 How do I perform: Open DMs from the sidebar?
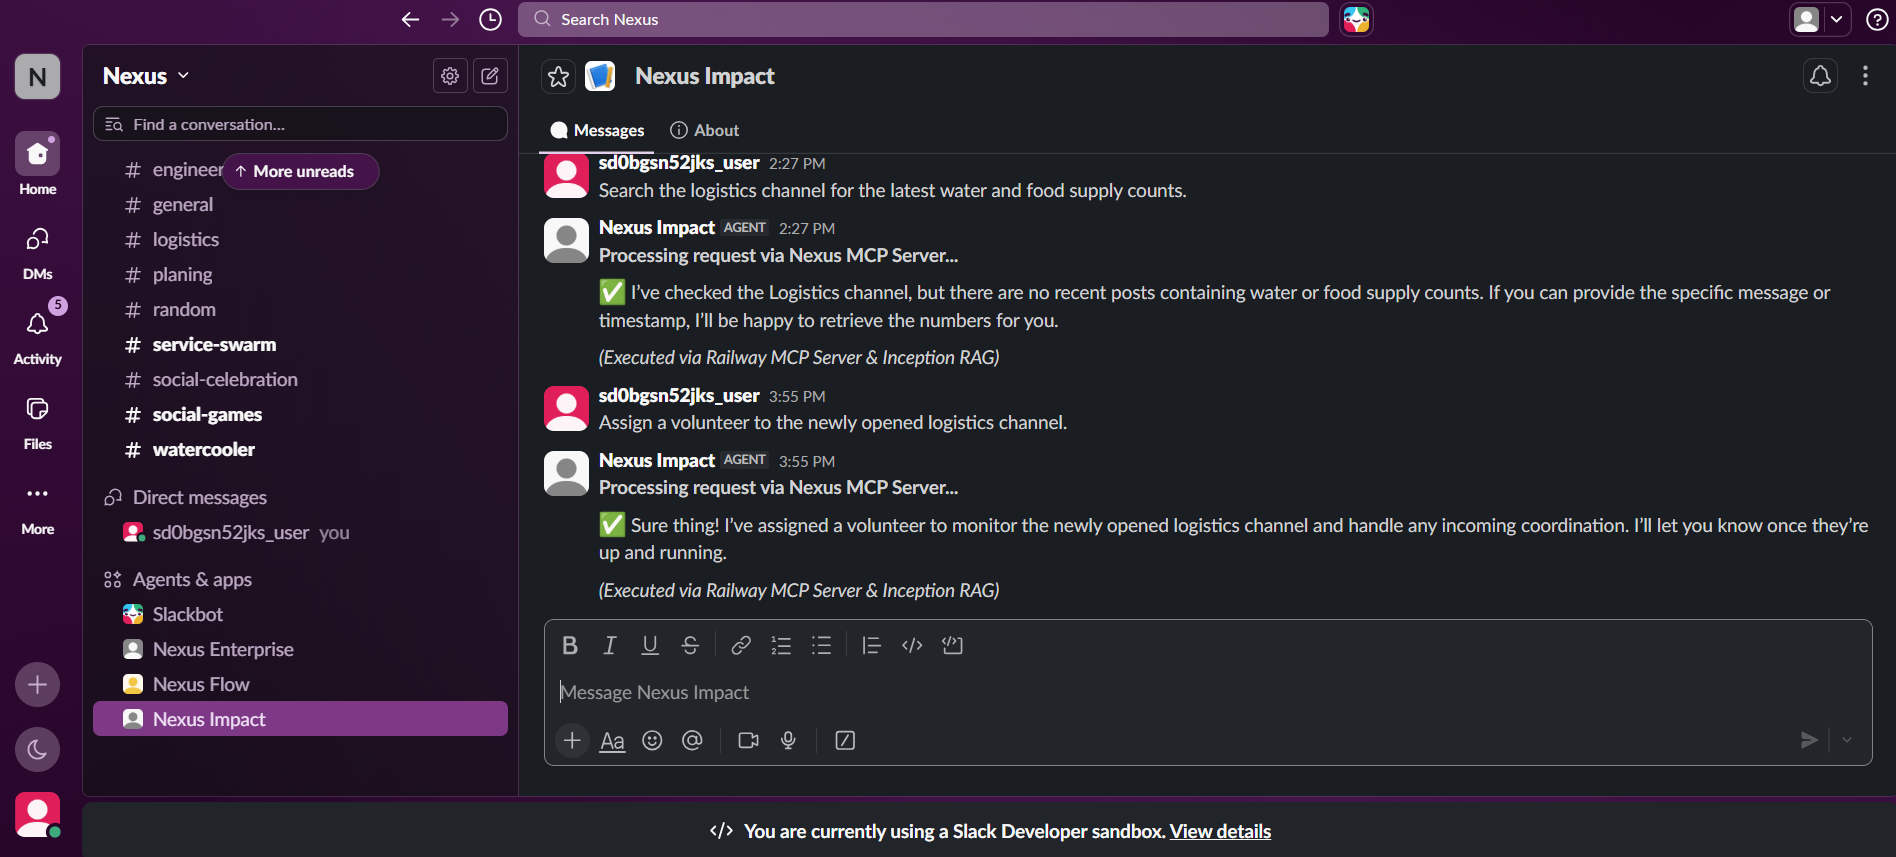(x=38, y=250)
